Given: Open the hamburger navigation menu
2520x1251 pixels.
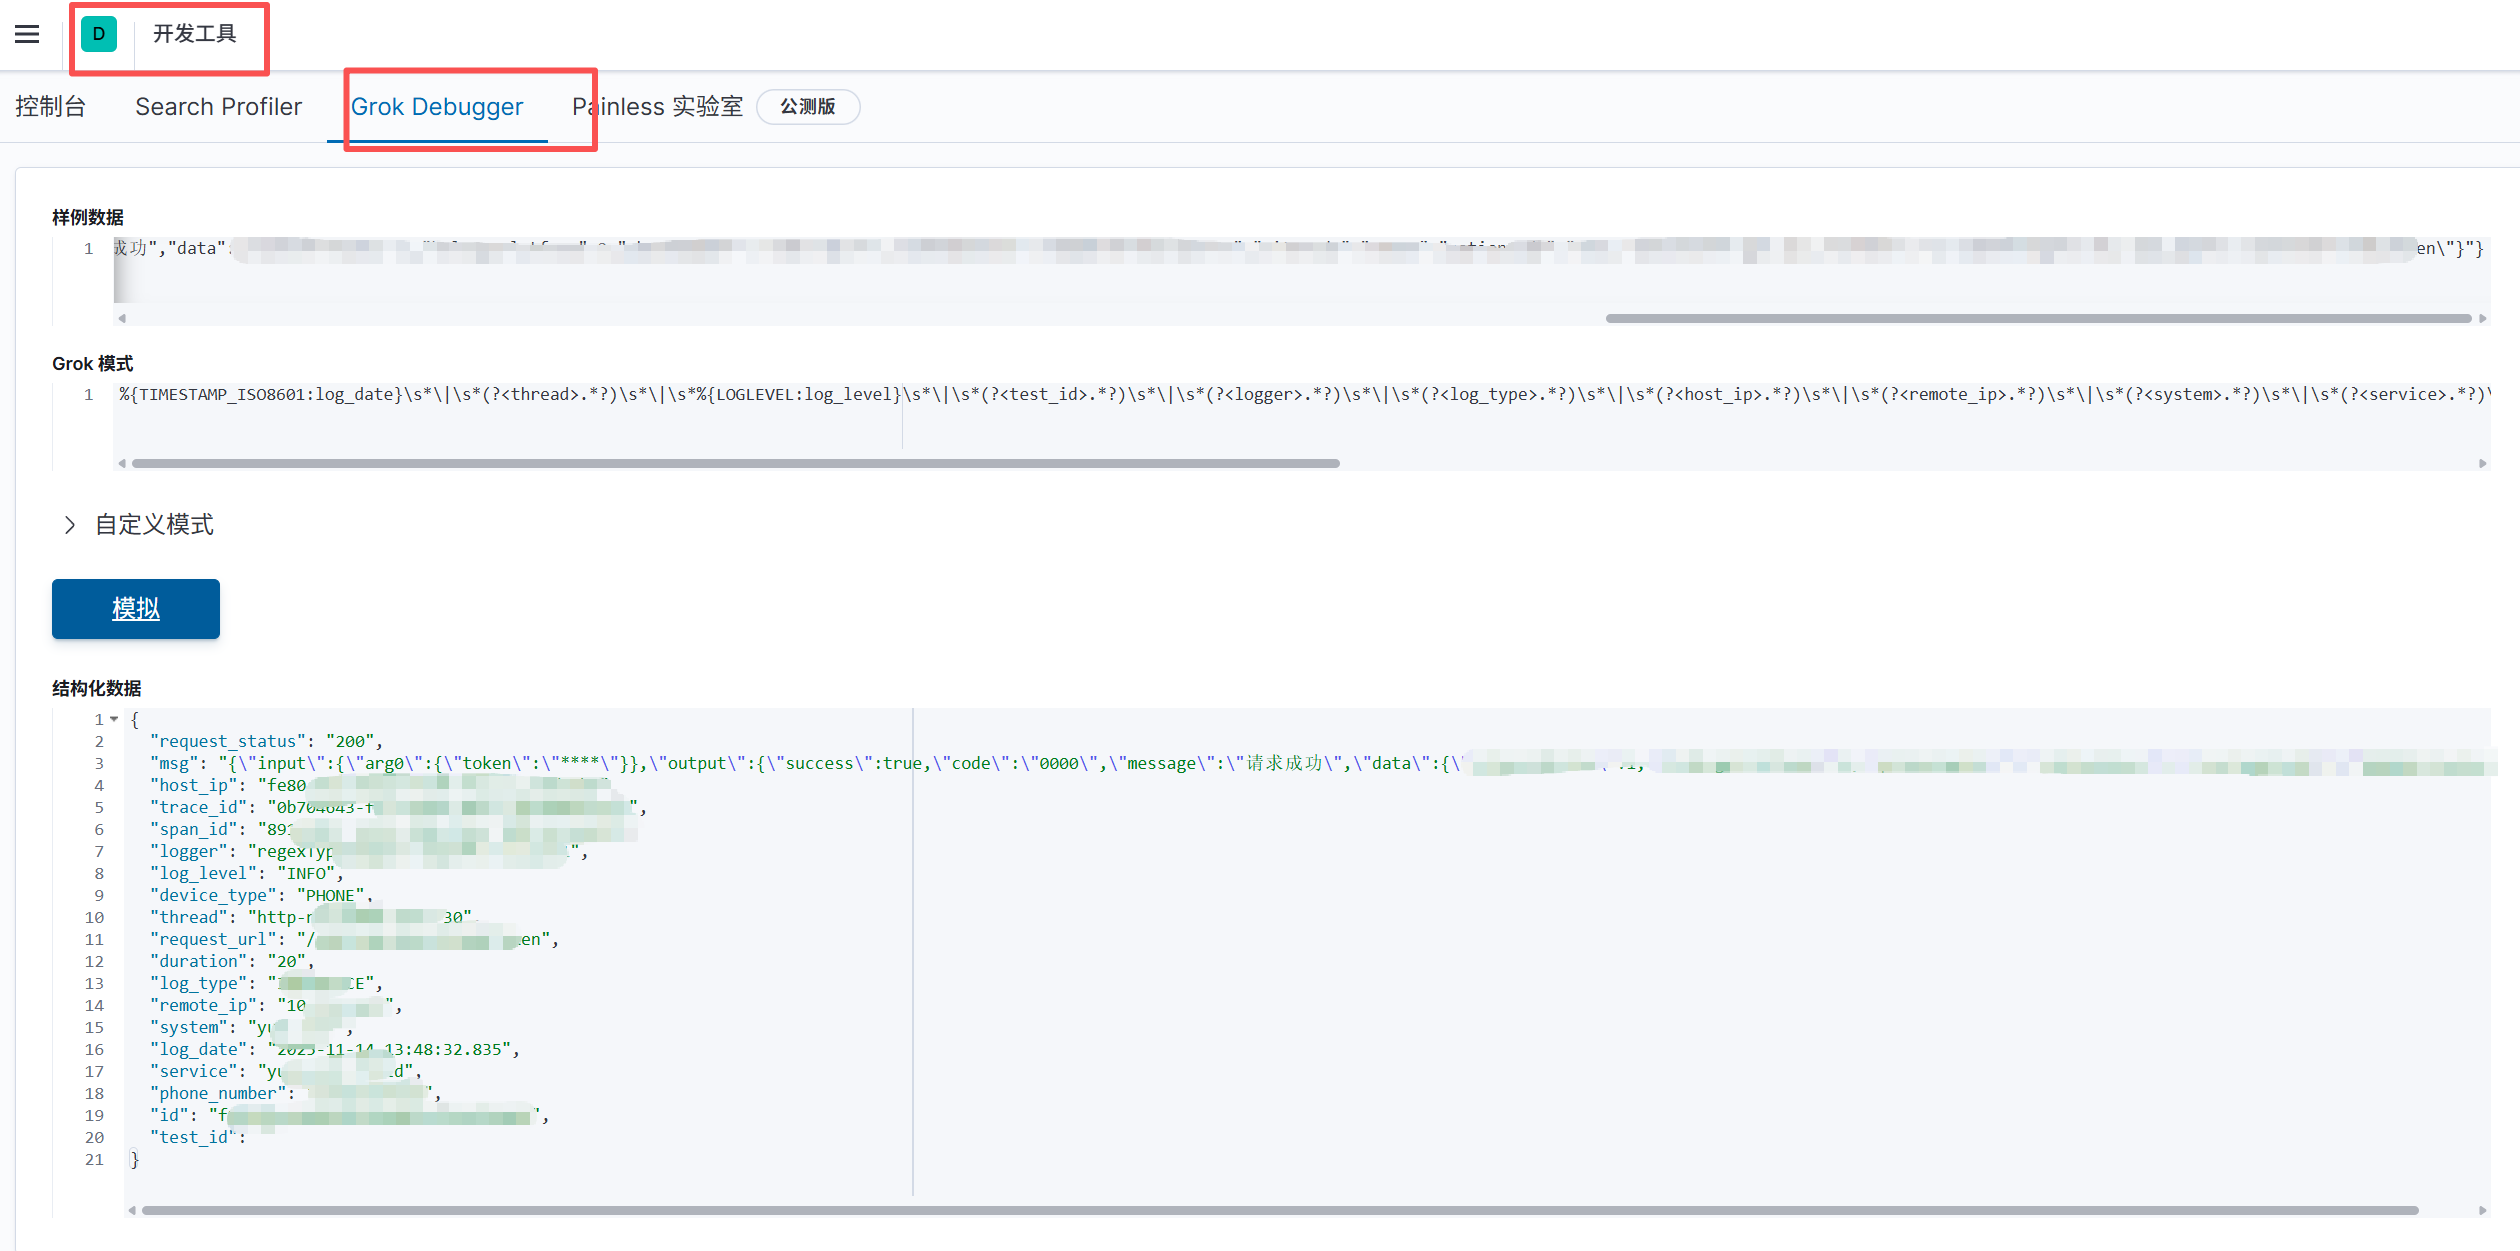Looking at the screenshot, I should click(x=27, y=34).
